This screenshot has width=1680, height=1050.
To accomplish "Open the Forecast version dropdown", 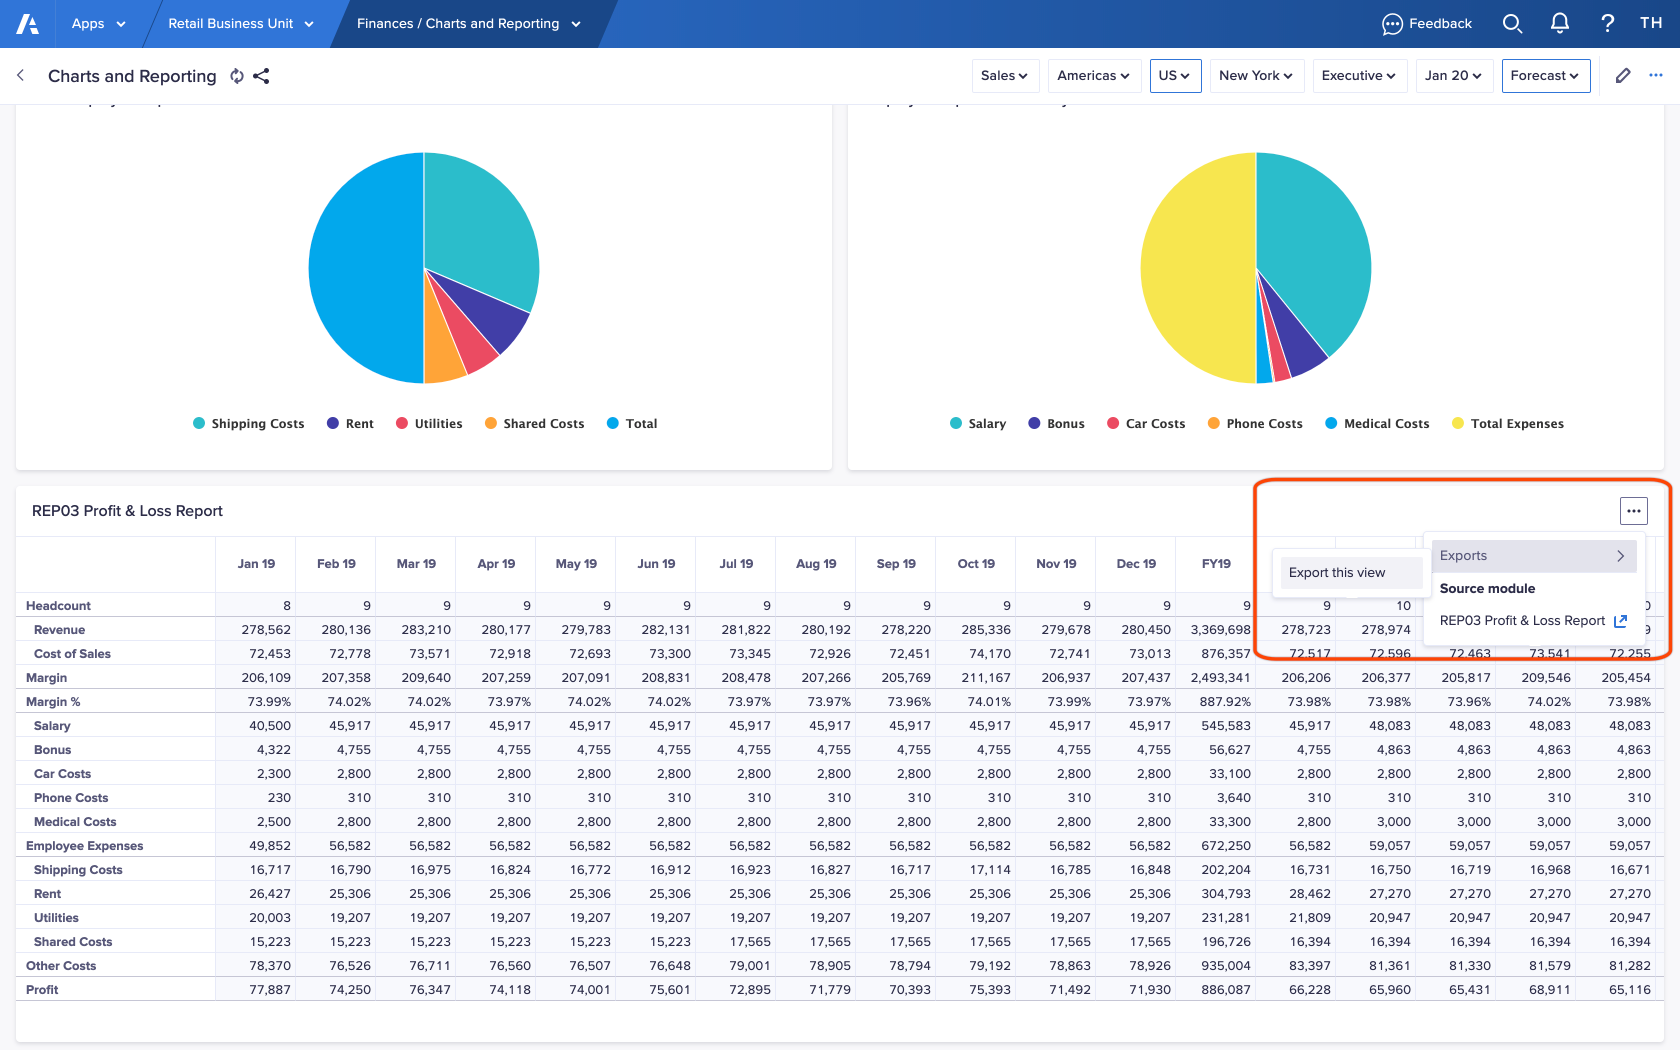I will [1545, 75].
